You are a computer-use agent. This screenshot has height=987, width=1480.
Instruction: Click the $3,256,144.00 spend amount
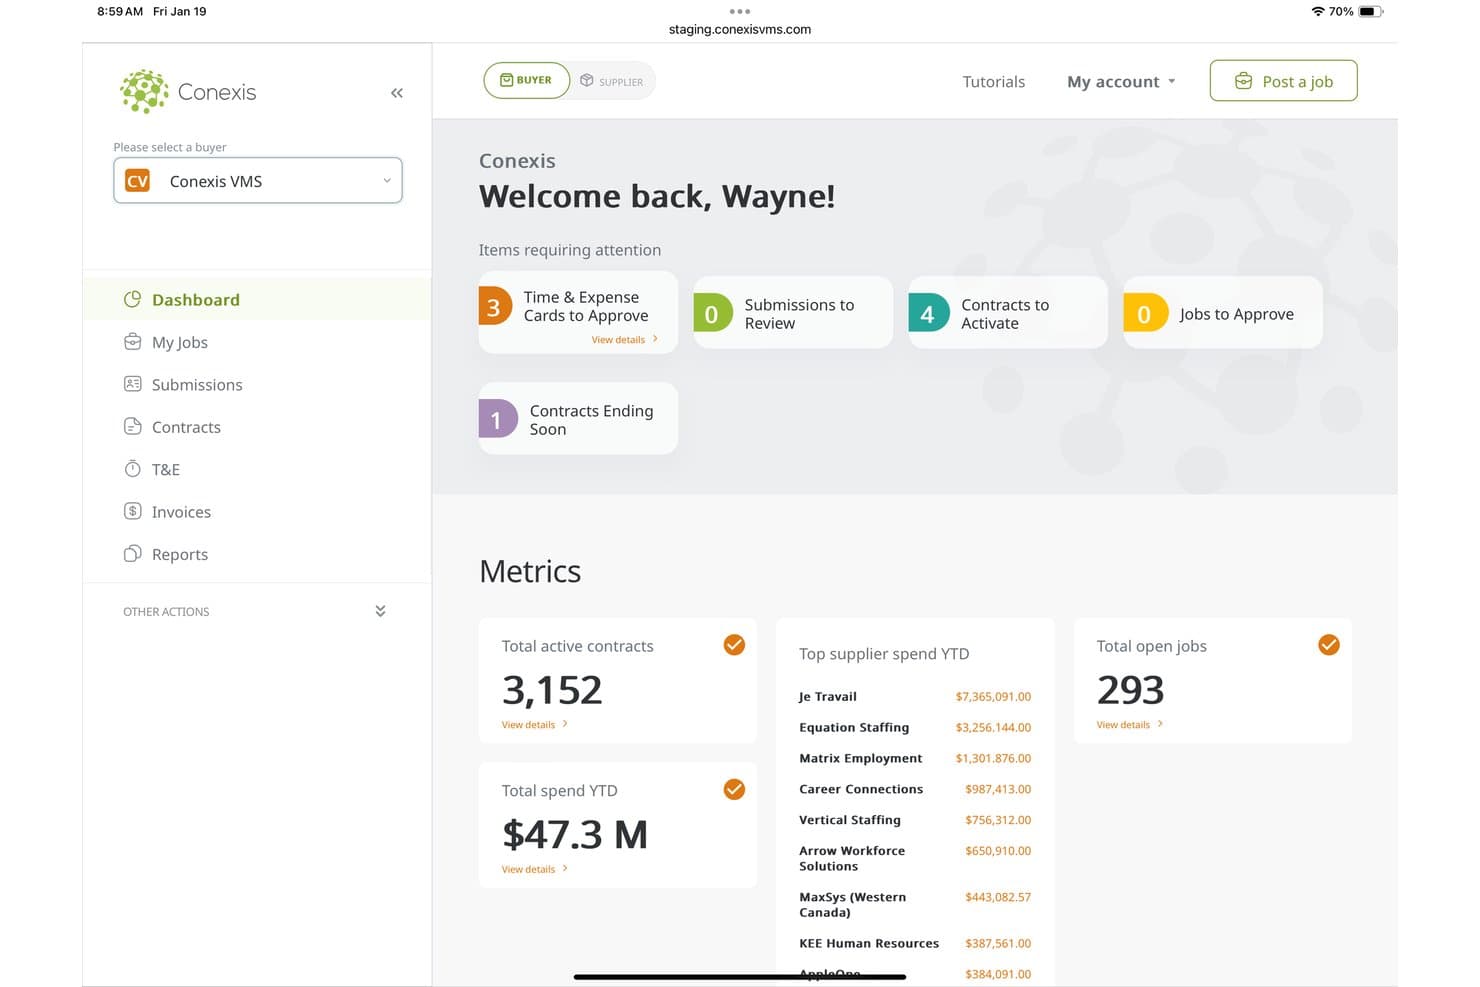(993, 728)
